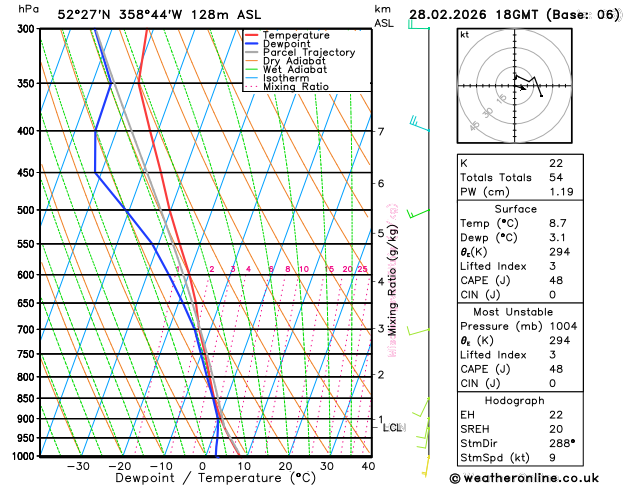Viewport: 629px width, 486px height.
Task: Click the wind barb at 300 hPa
Action: 419,25
